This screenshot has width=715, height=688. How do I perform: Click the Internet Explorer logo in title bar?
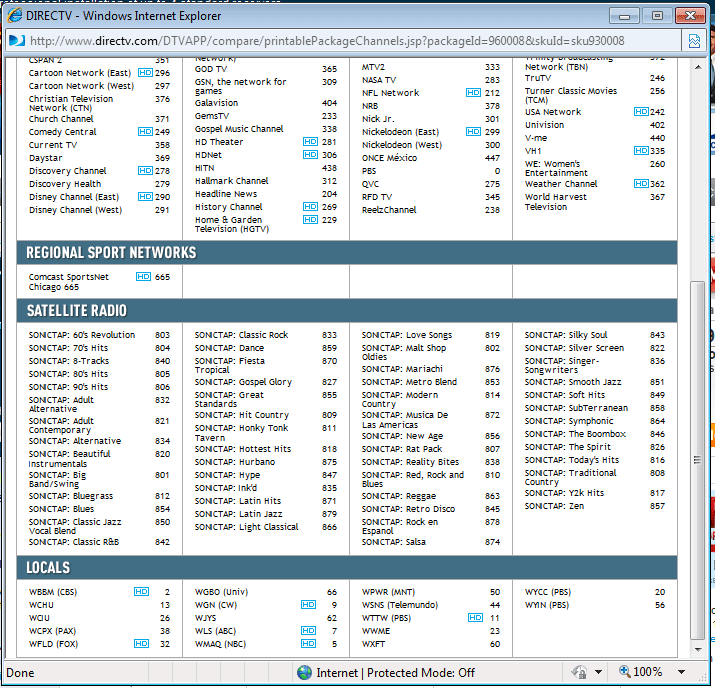(x=15, y=16)
